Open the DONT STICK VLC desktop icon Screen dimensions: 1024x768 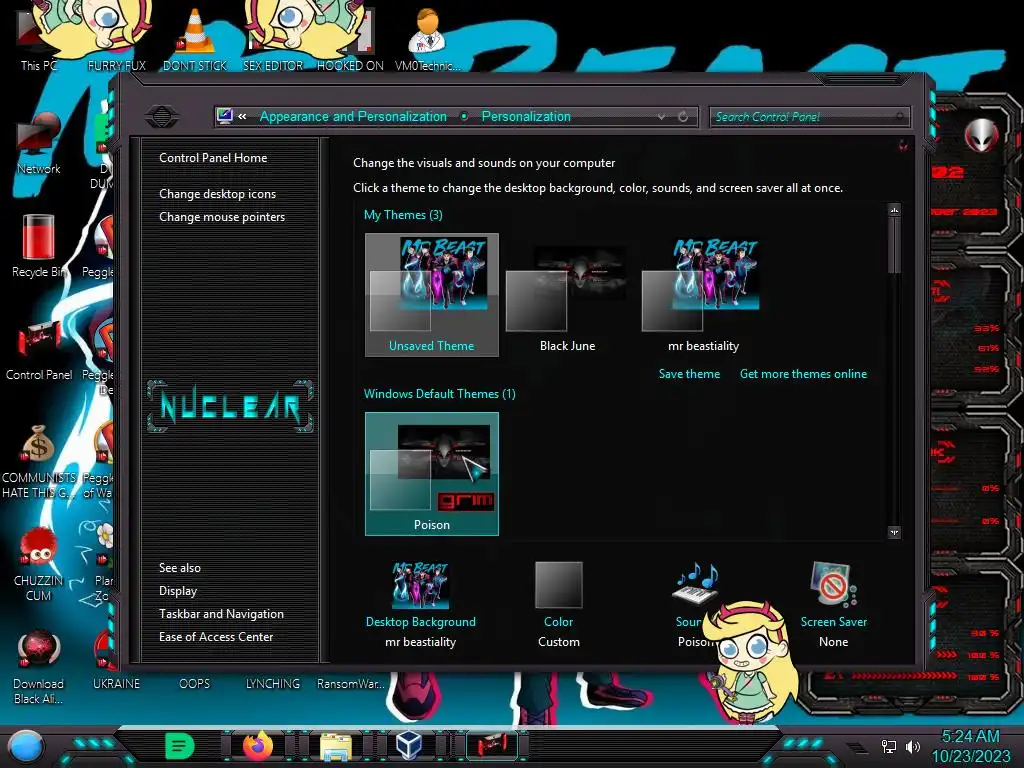pos(195,38)
